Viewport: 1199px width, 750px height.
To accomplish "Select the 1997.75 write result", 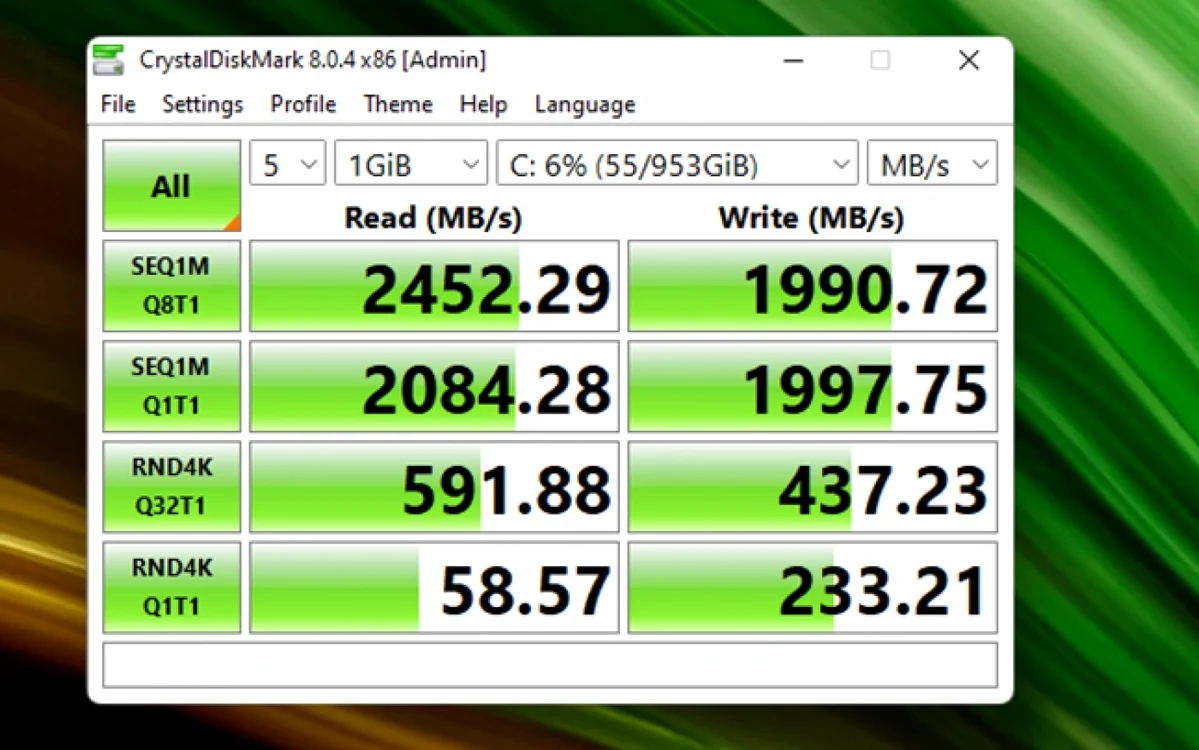I will pyautogui.click(x=813, y=386).
